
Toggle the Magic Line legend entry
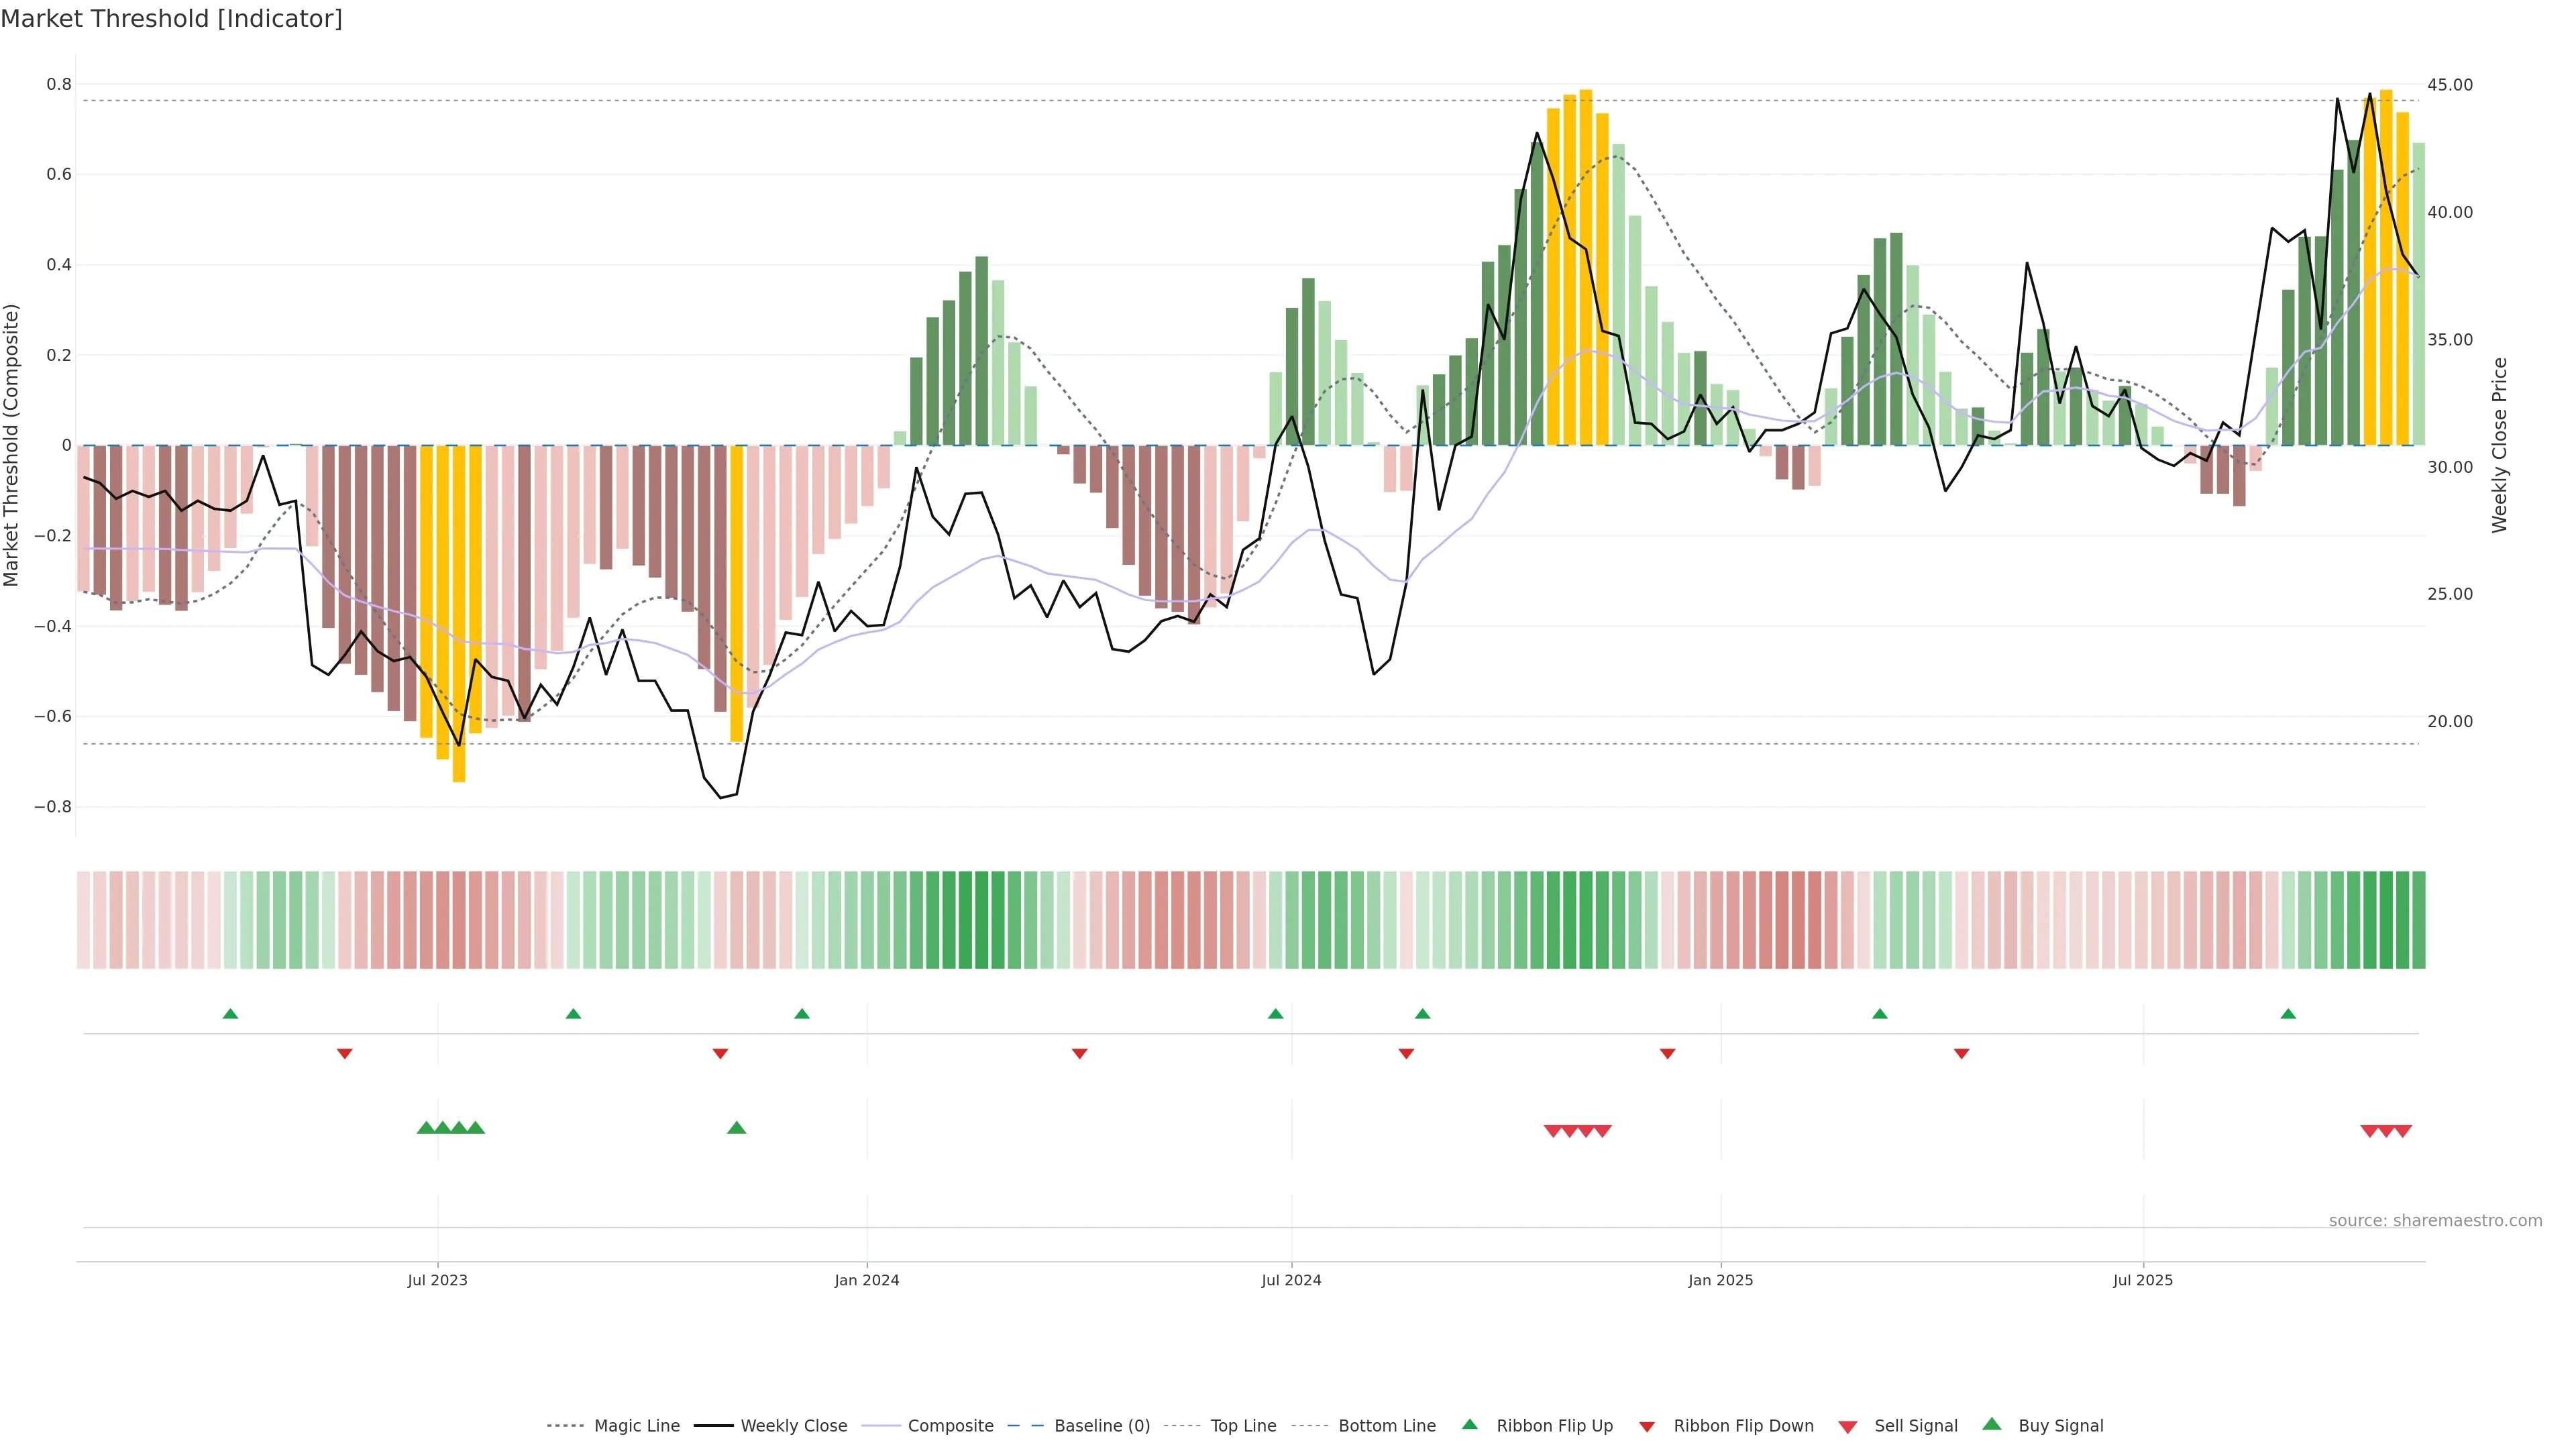click(x=636, y=1426)
